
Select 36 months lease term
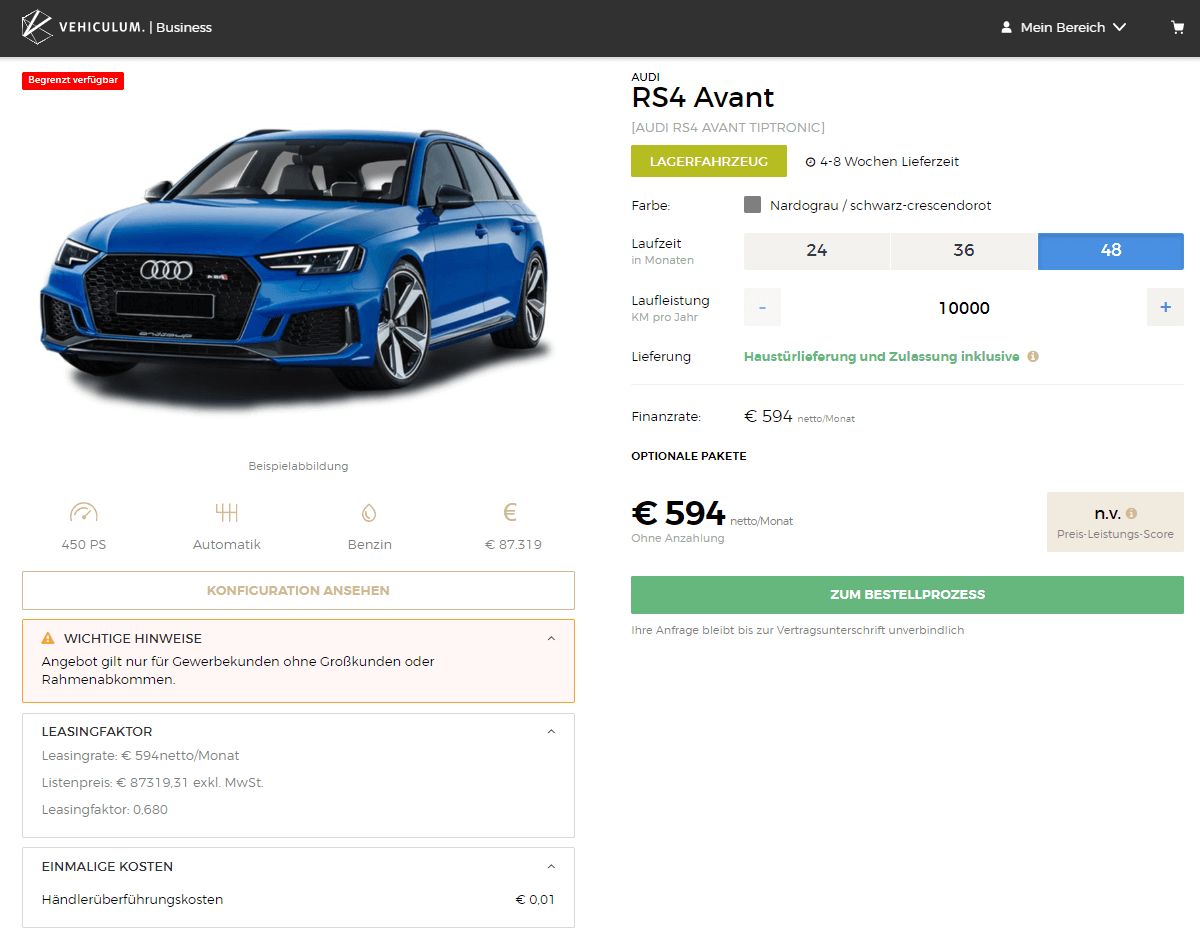coord(964,251)
